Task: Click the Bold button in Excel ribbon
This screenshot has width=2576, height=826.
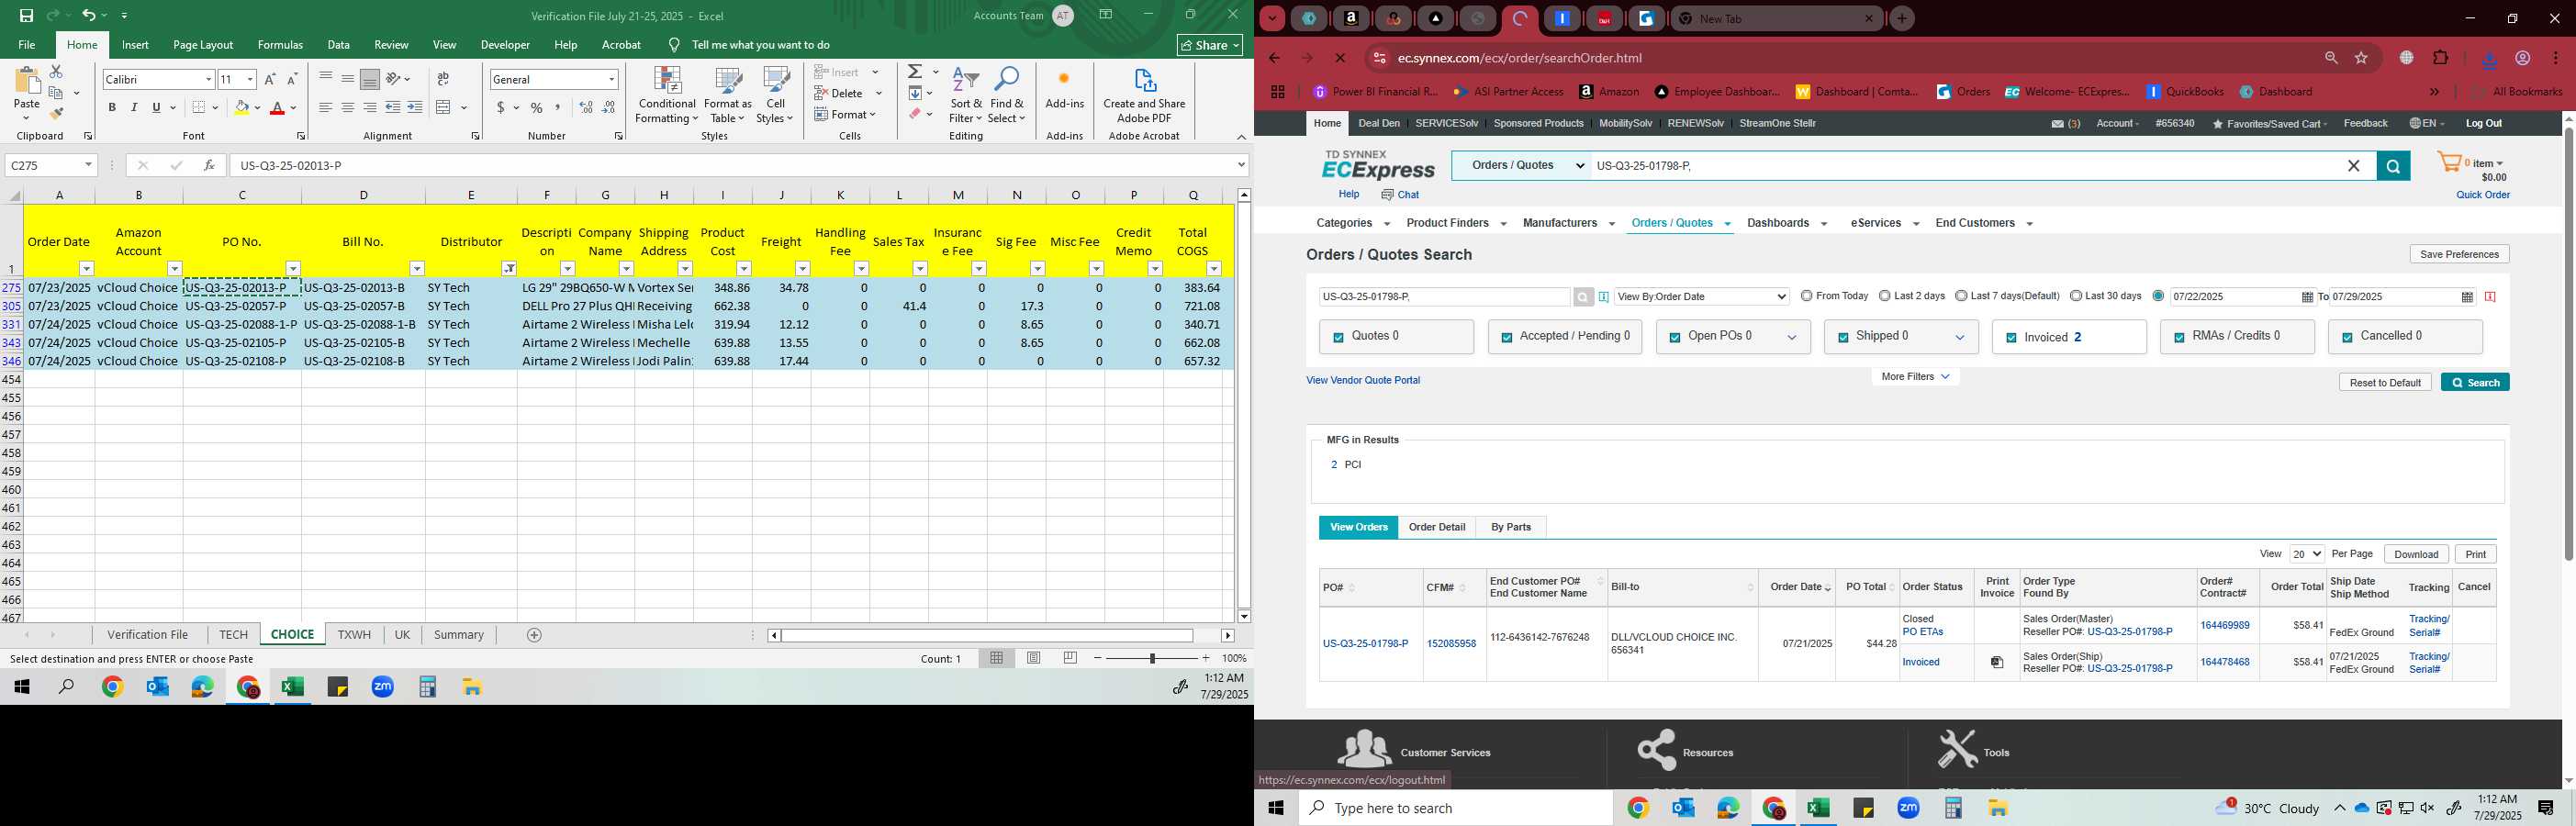Action: click(112, 107)
